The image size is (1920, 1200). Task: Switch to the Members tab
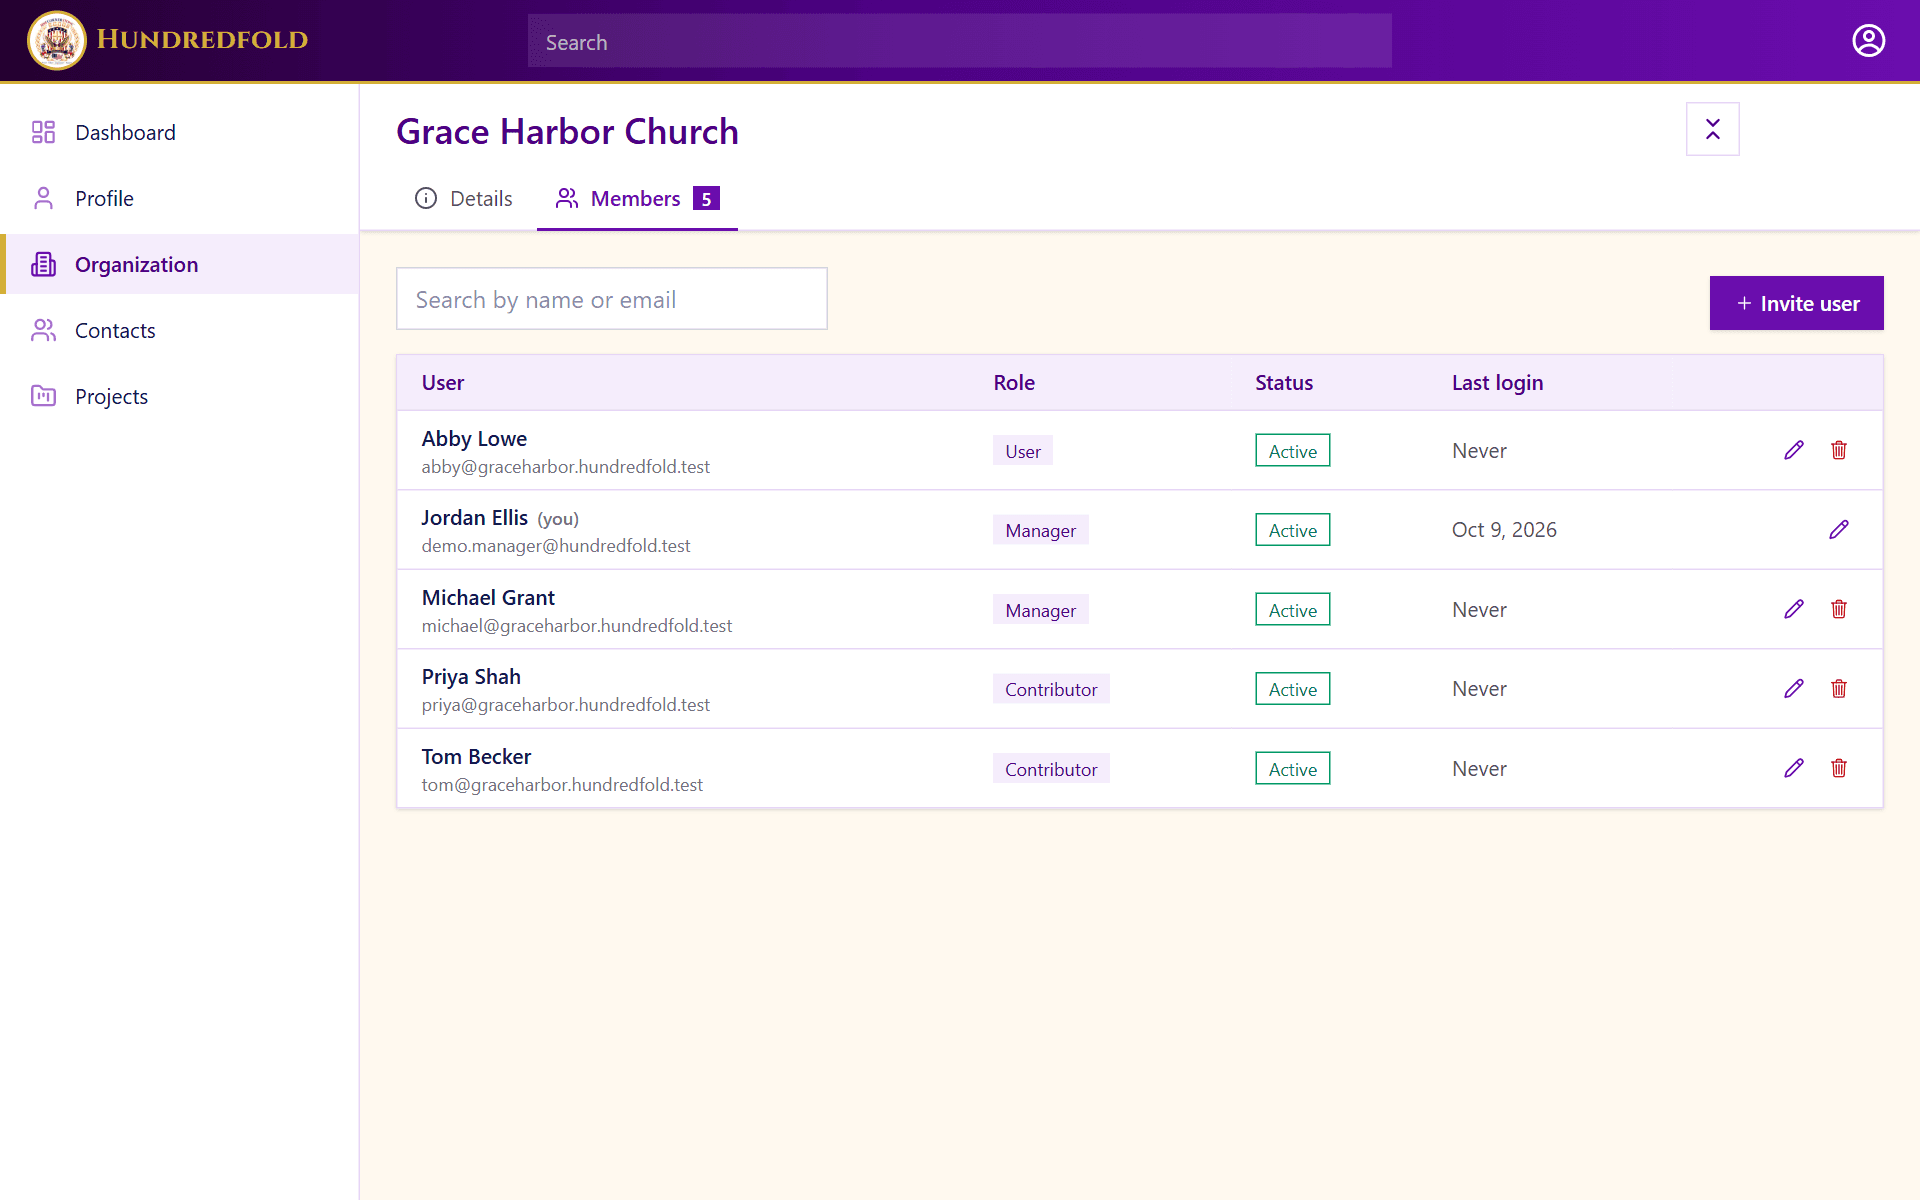click(637, 198)
